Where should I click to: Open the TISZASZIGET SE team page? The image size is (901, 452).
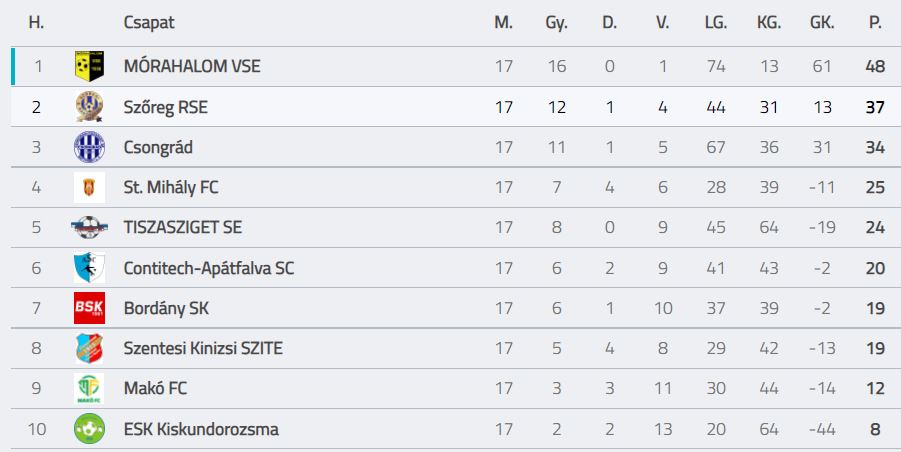182,227
